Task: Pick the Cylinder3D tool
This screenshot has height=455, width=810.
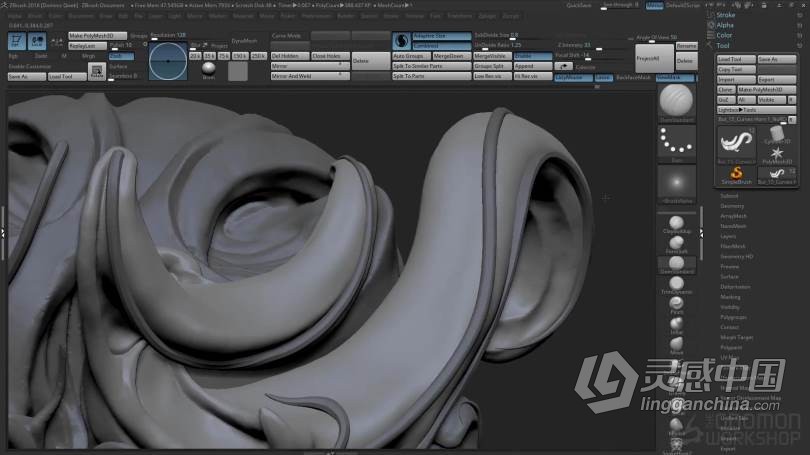Action: click(x=776, y=133)
